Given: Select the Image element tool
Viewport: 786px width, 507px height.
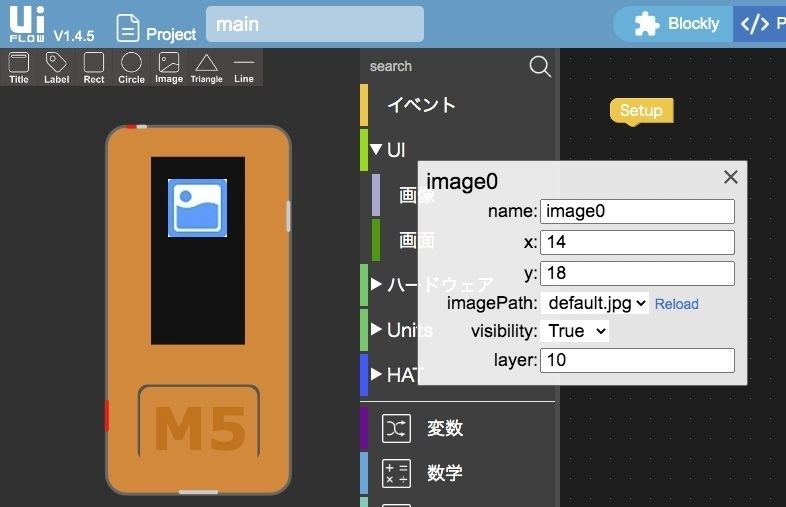Looking at the screenshot, I should 169,67.
